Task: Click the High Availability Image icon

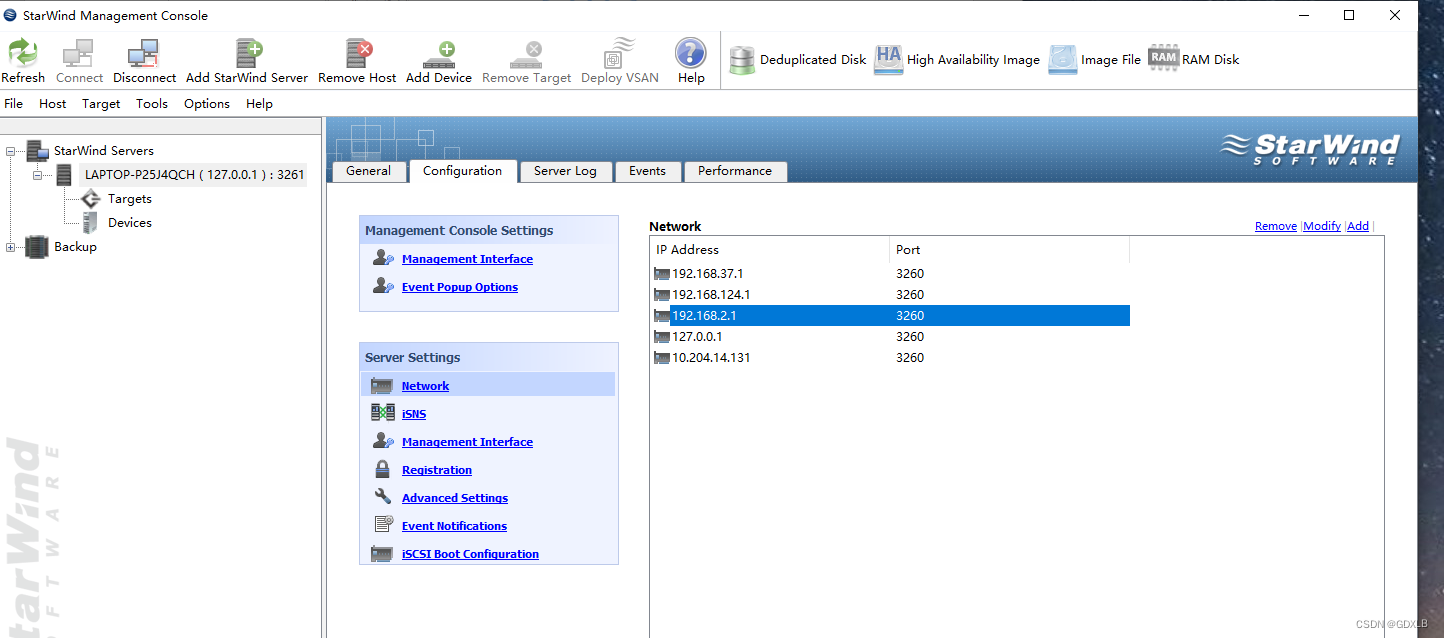Action: click(888, 60)
